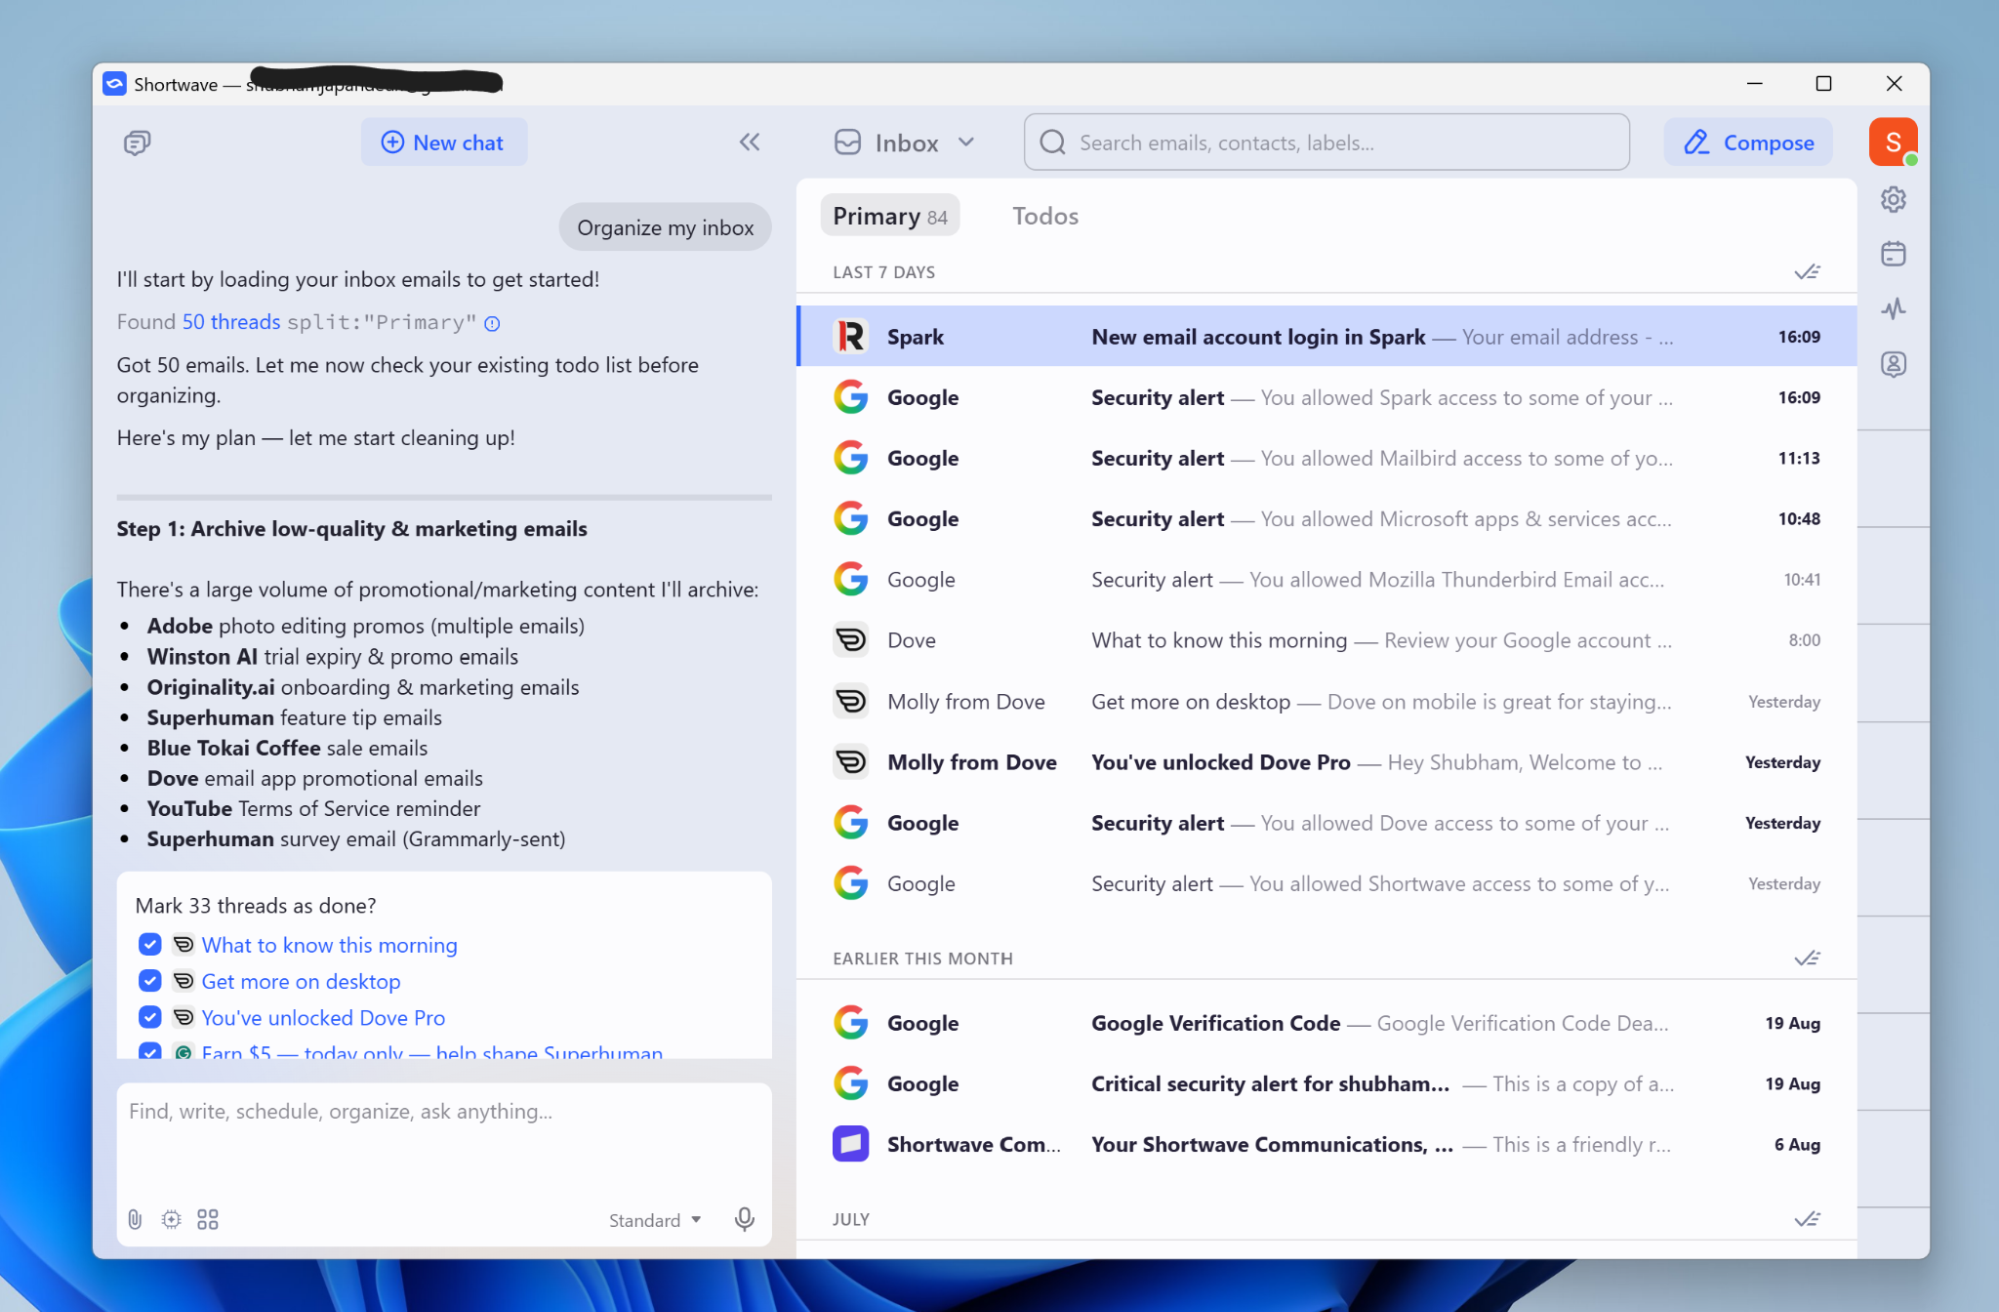This screenshot has width=1999, height=1312.
Task: Click the orange S profile avatar
Action: pos(1893,142)
